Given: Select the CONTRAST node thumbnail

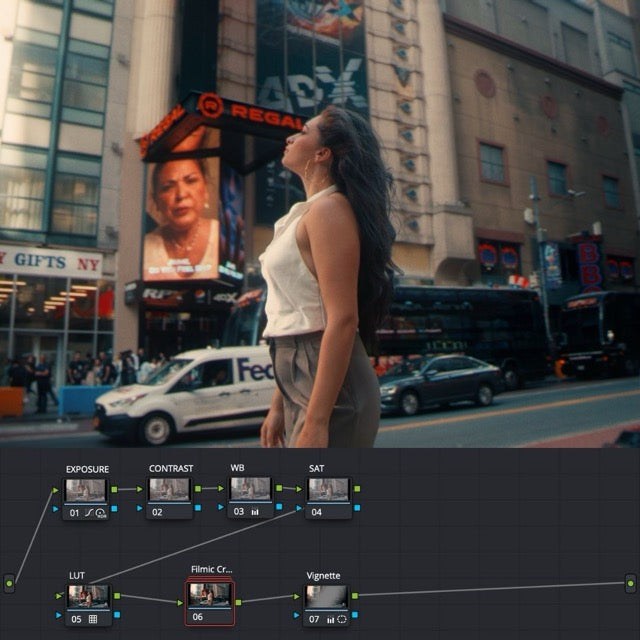Looking at the screenshot, I should click(x=170, y=490).
